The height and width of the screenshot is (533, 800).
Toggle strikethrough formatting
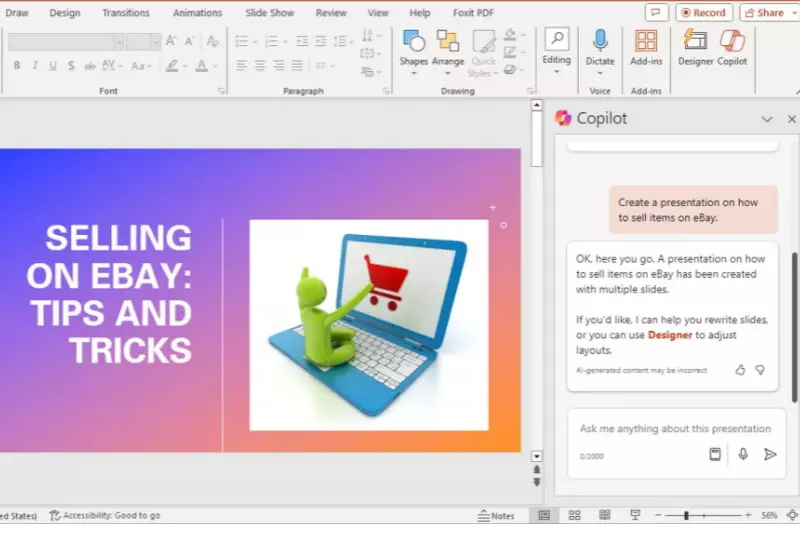coord(89,66)
